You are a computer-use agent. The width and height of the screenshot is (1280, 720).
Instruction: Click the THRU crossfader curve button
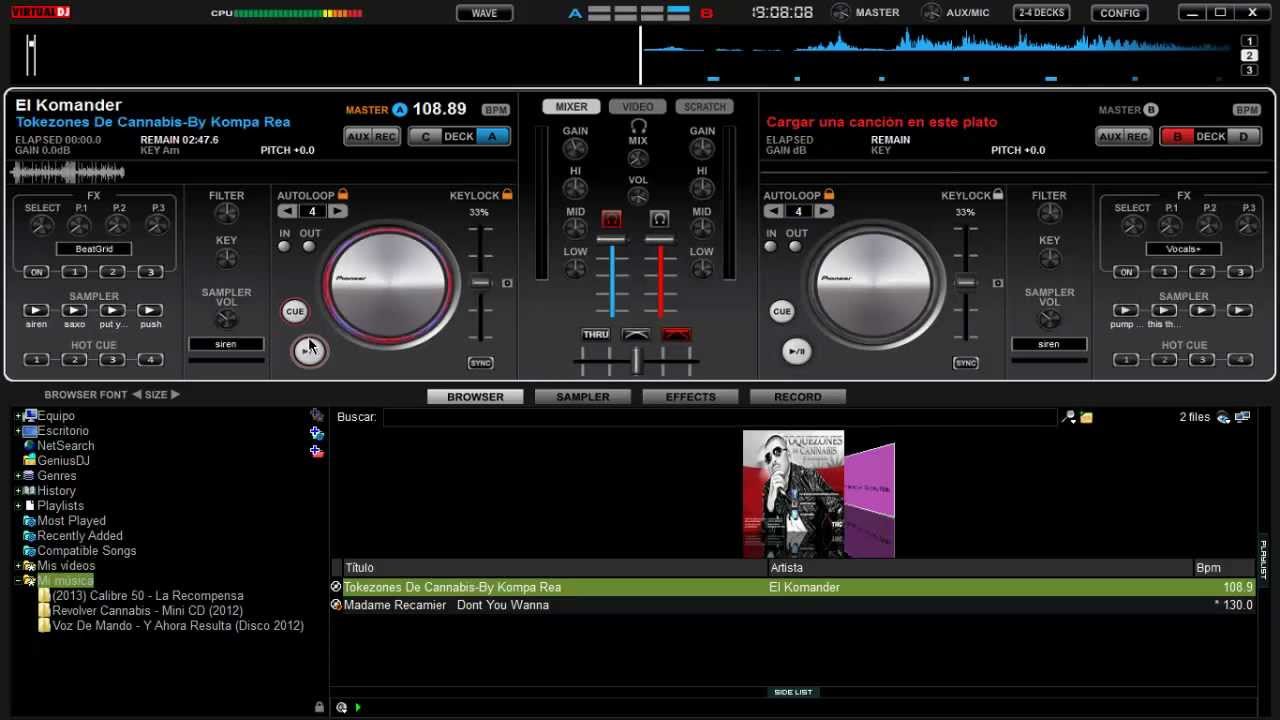click(x=596, y=334)
